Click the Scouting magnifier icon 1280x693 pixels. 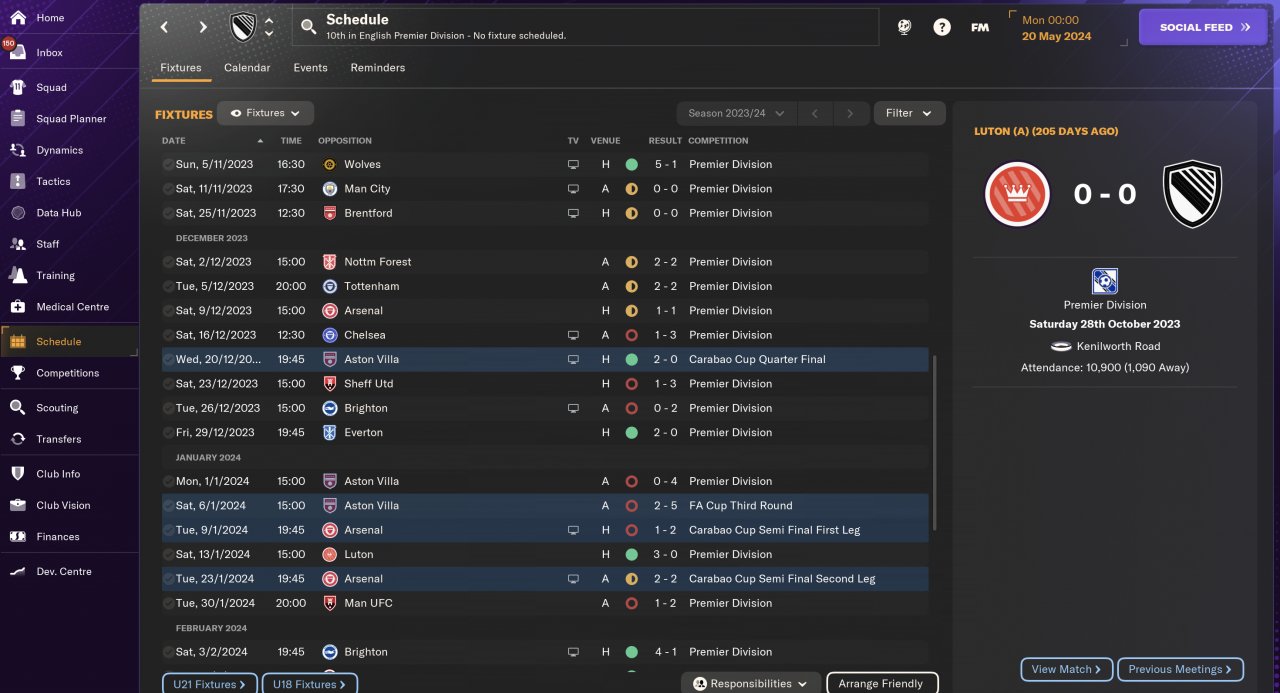click(18, 408)
